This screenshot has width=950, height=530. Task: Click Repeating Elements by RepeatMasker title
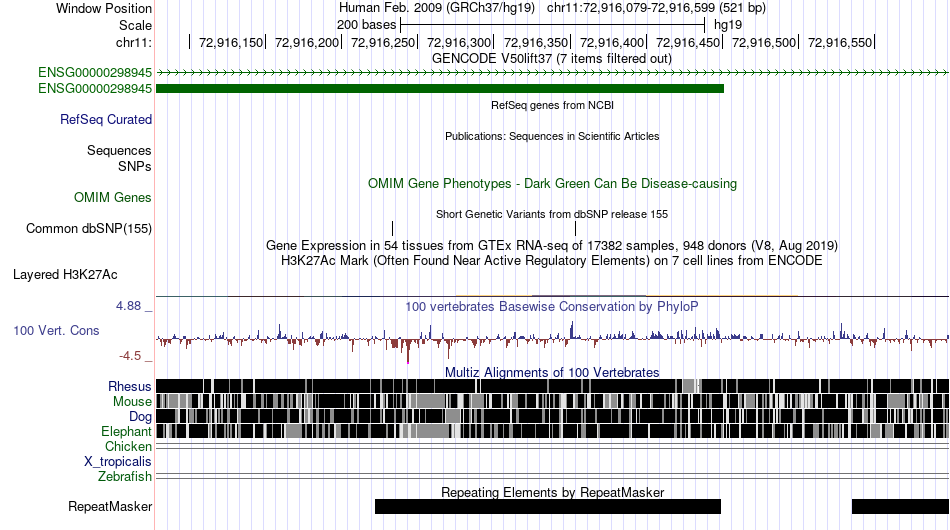(x=552, y=492)
